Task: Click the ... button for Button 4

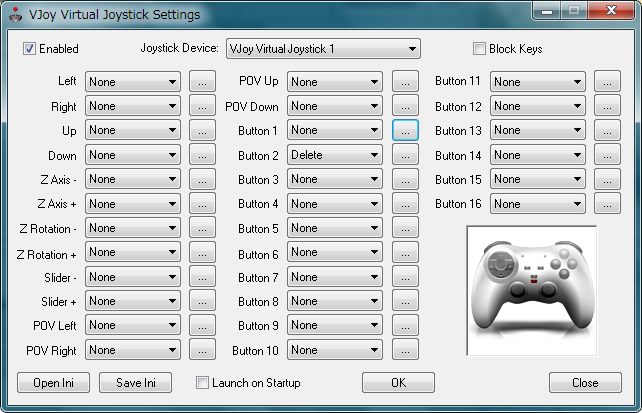Action: click(405, 203)
